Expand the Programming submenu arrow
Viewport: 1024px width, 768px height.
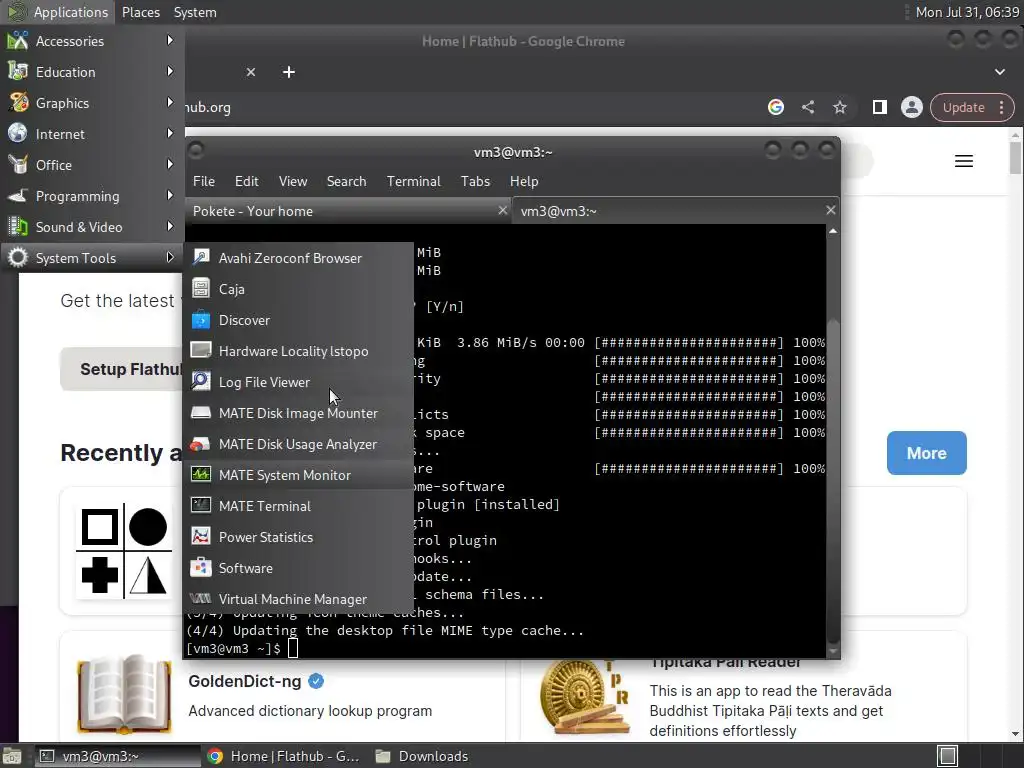pyautogui.click(x=170, y=195)
